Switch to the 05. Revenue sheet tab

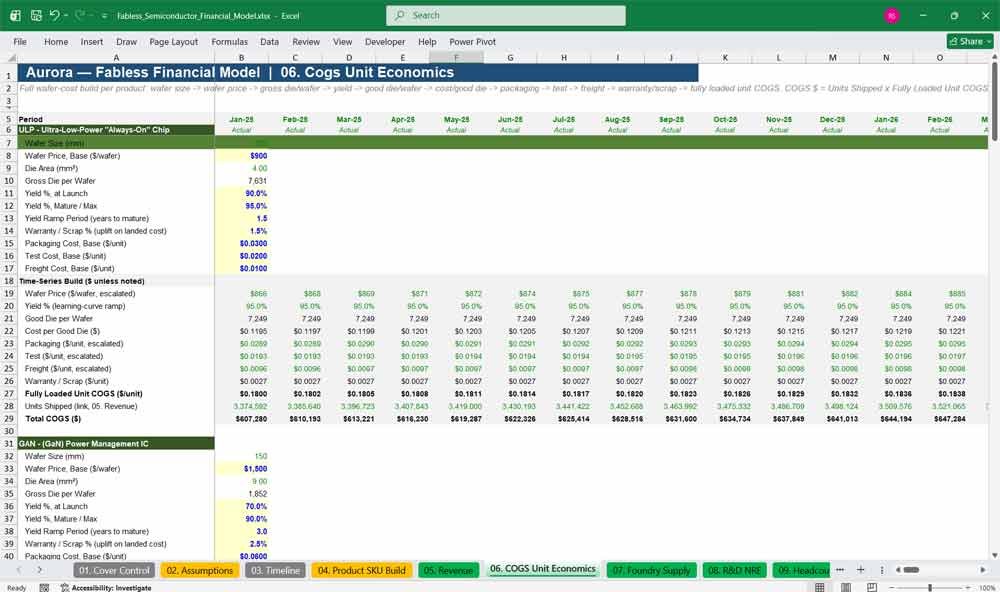448,570
